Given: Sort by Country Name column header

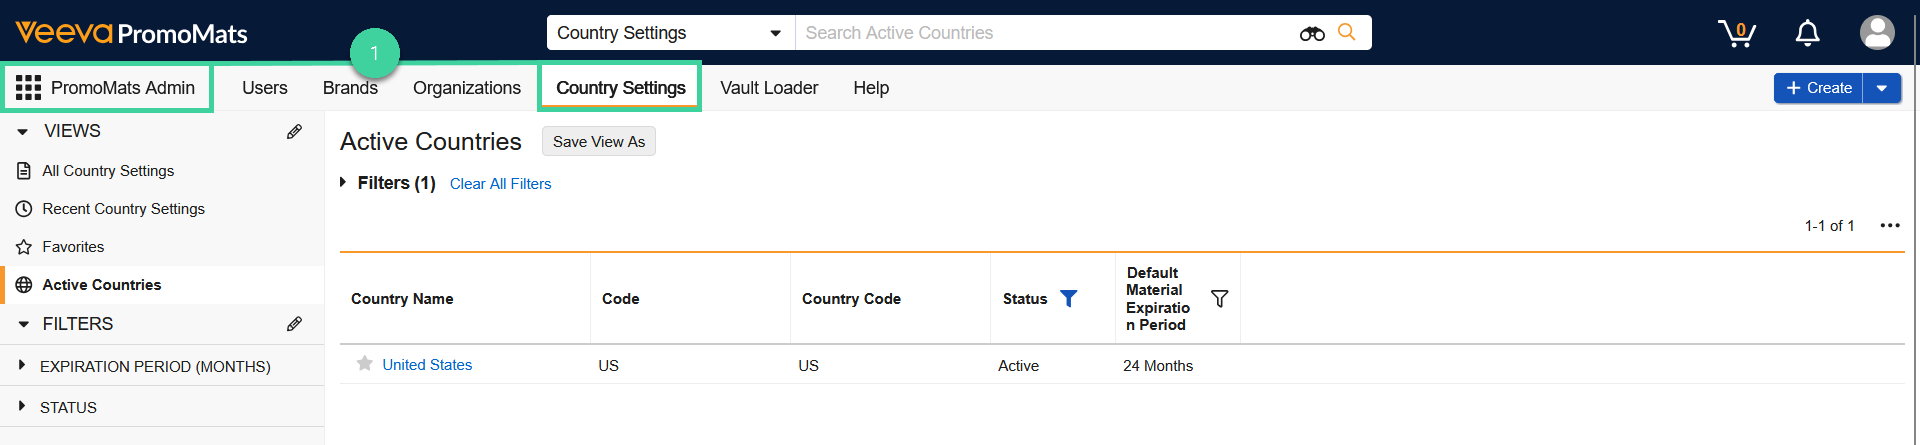Looking at the screenshot, I should 402,299.
